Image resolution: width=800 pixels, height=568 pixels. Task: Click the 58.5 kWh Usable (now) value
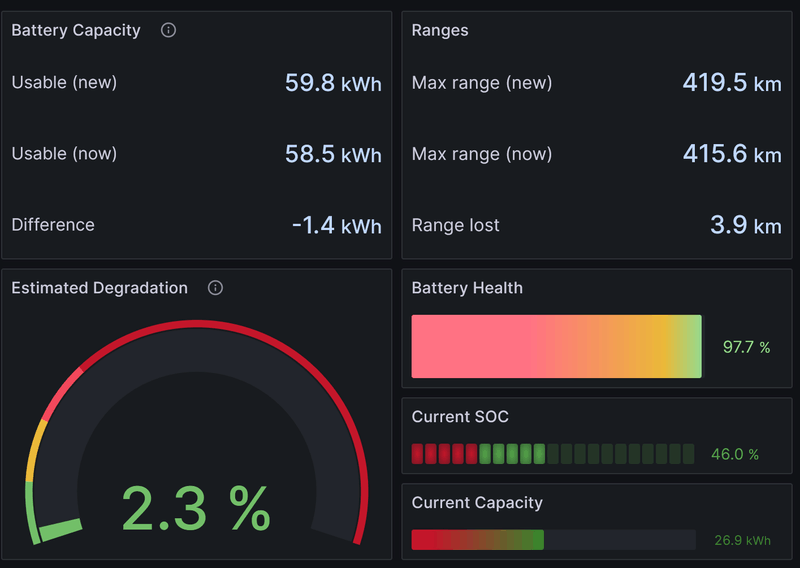(333, 154)
